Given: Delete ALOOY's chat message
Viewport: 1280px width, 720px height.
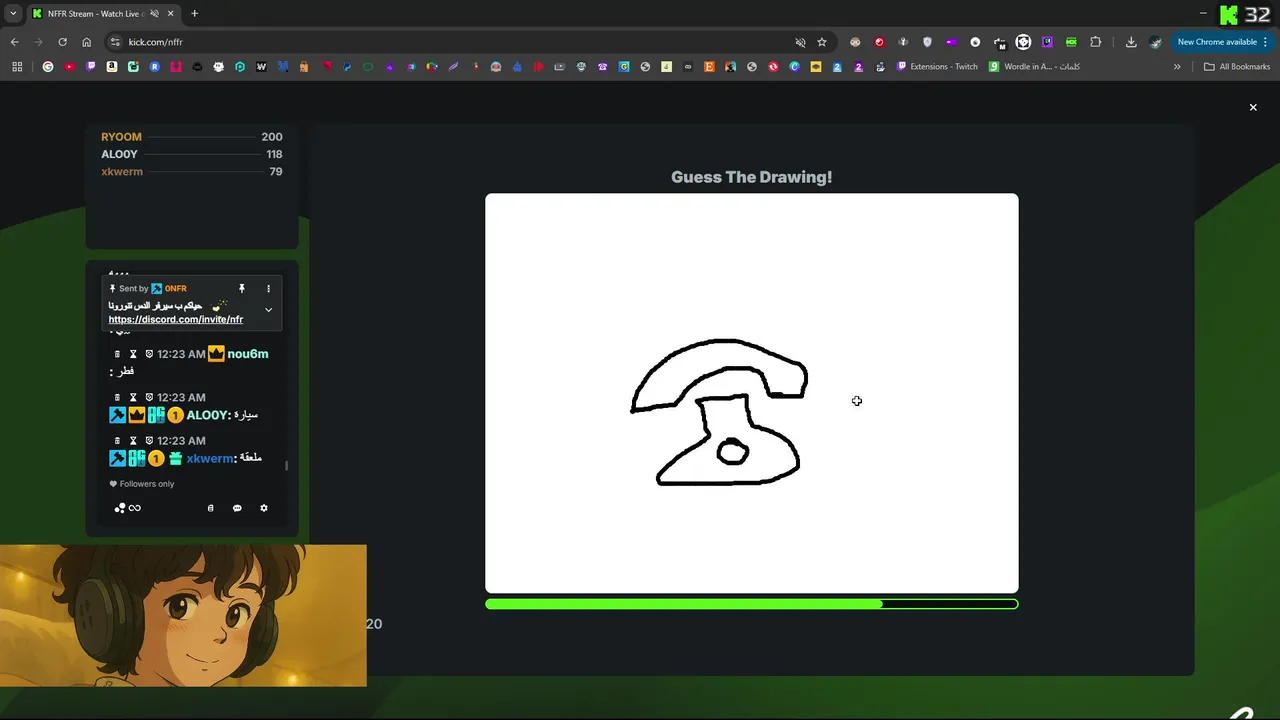Looking at the screenshot, I should pyautogui.click(x=117, y=397).
